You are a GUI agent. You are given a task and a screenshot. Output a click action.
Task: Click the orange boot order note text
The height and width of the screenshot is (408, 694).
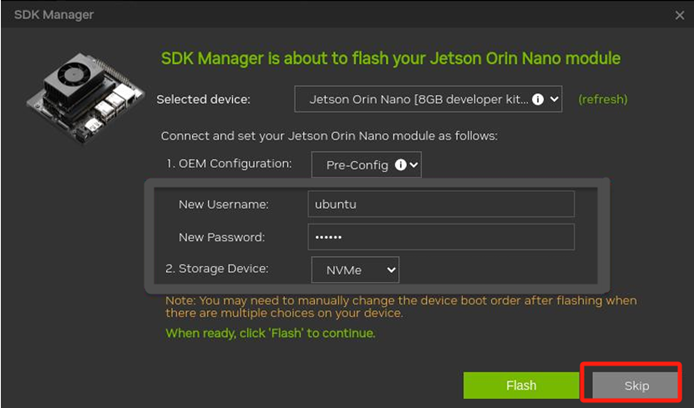(401, 307)
